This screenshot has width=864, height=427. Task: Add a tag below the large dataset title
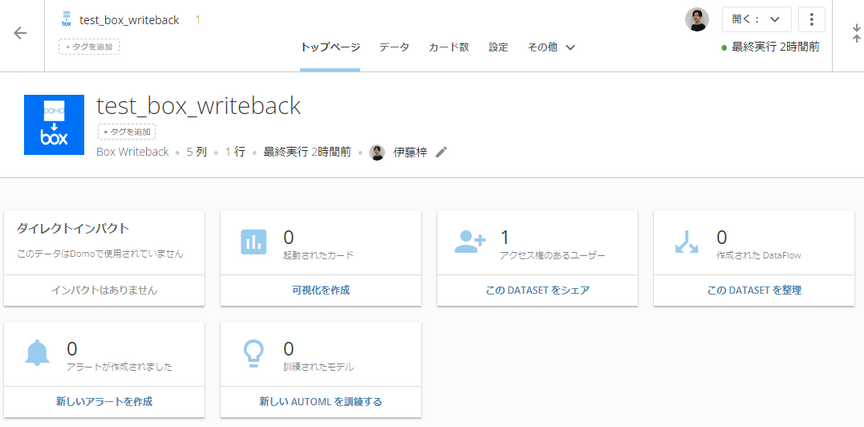pos(127,132)
